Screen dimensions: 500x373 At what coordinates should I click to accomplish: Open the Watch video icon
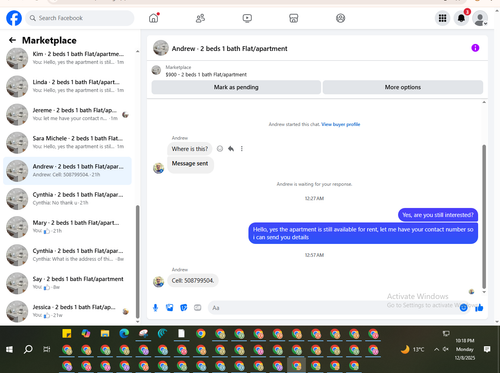point(247,18)
